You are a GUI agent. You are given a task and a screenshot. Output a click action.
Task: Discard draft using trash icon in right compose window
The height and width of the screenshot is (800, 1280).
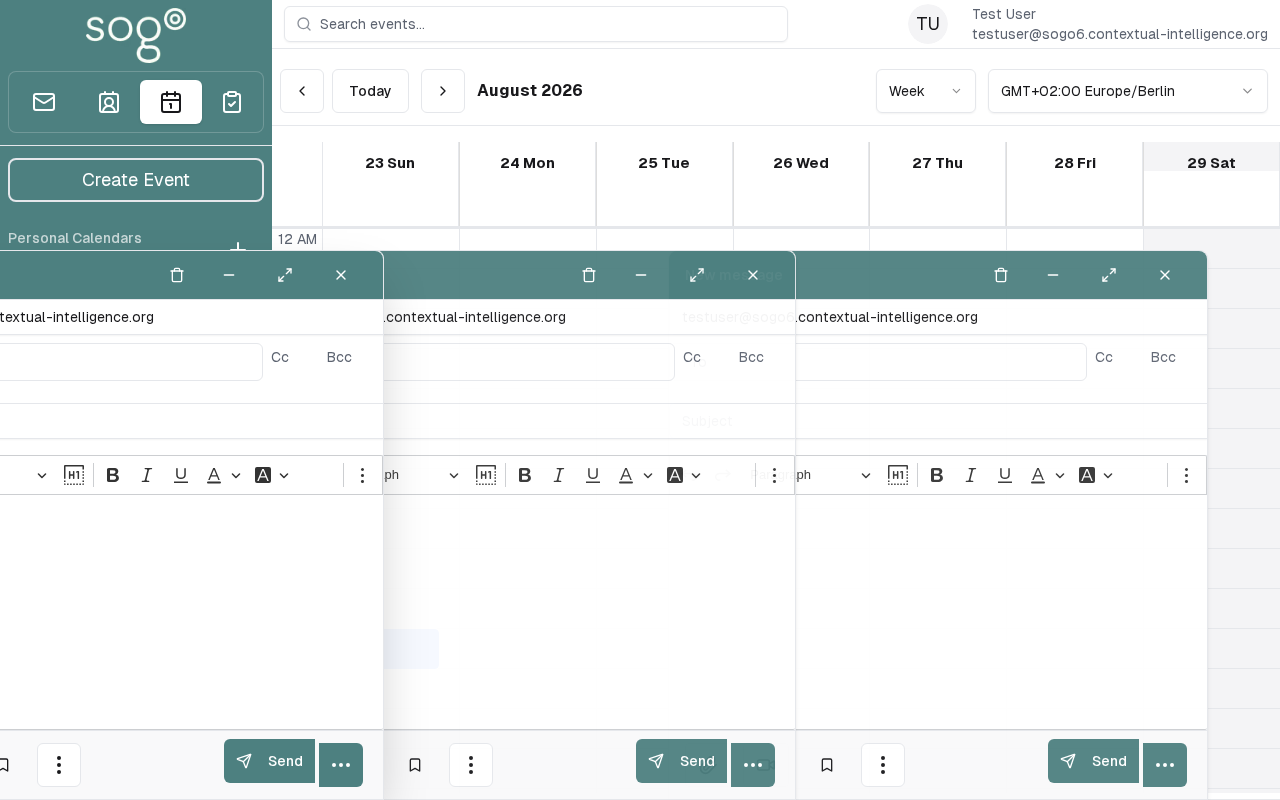[x=1001, y=275]
